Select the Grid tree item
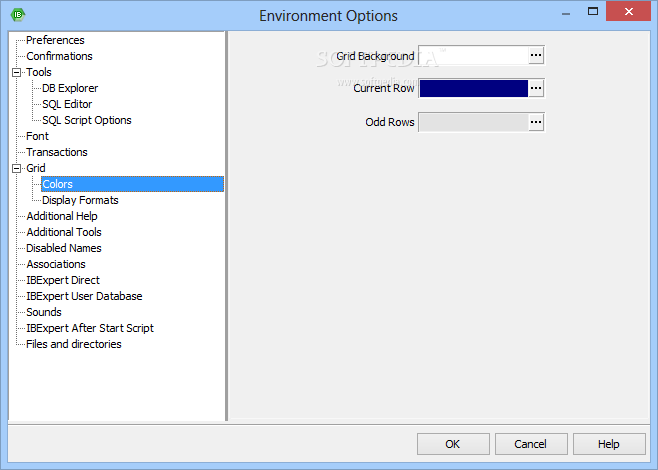 36,168
